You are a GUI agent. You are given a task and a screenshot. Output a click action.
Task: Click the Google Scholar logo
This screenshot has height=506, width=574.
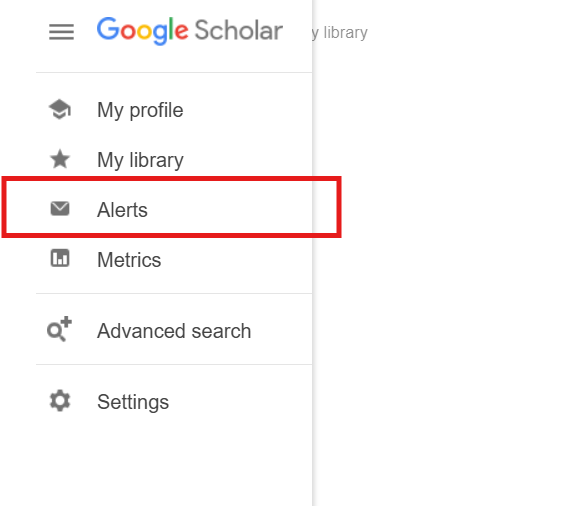click(x=190, y=31)
